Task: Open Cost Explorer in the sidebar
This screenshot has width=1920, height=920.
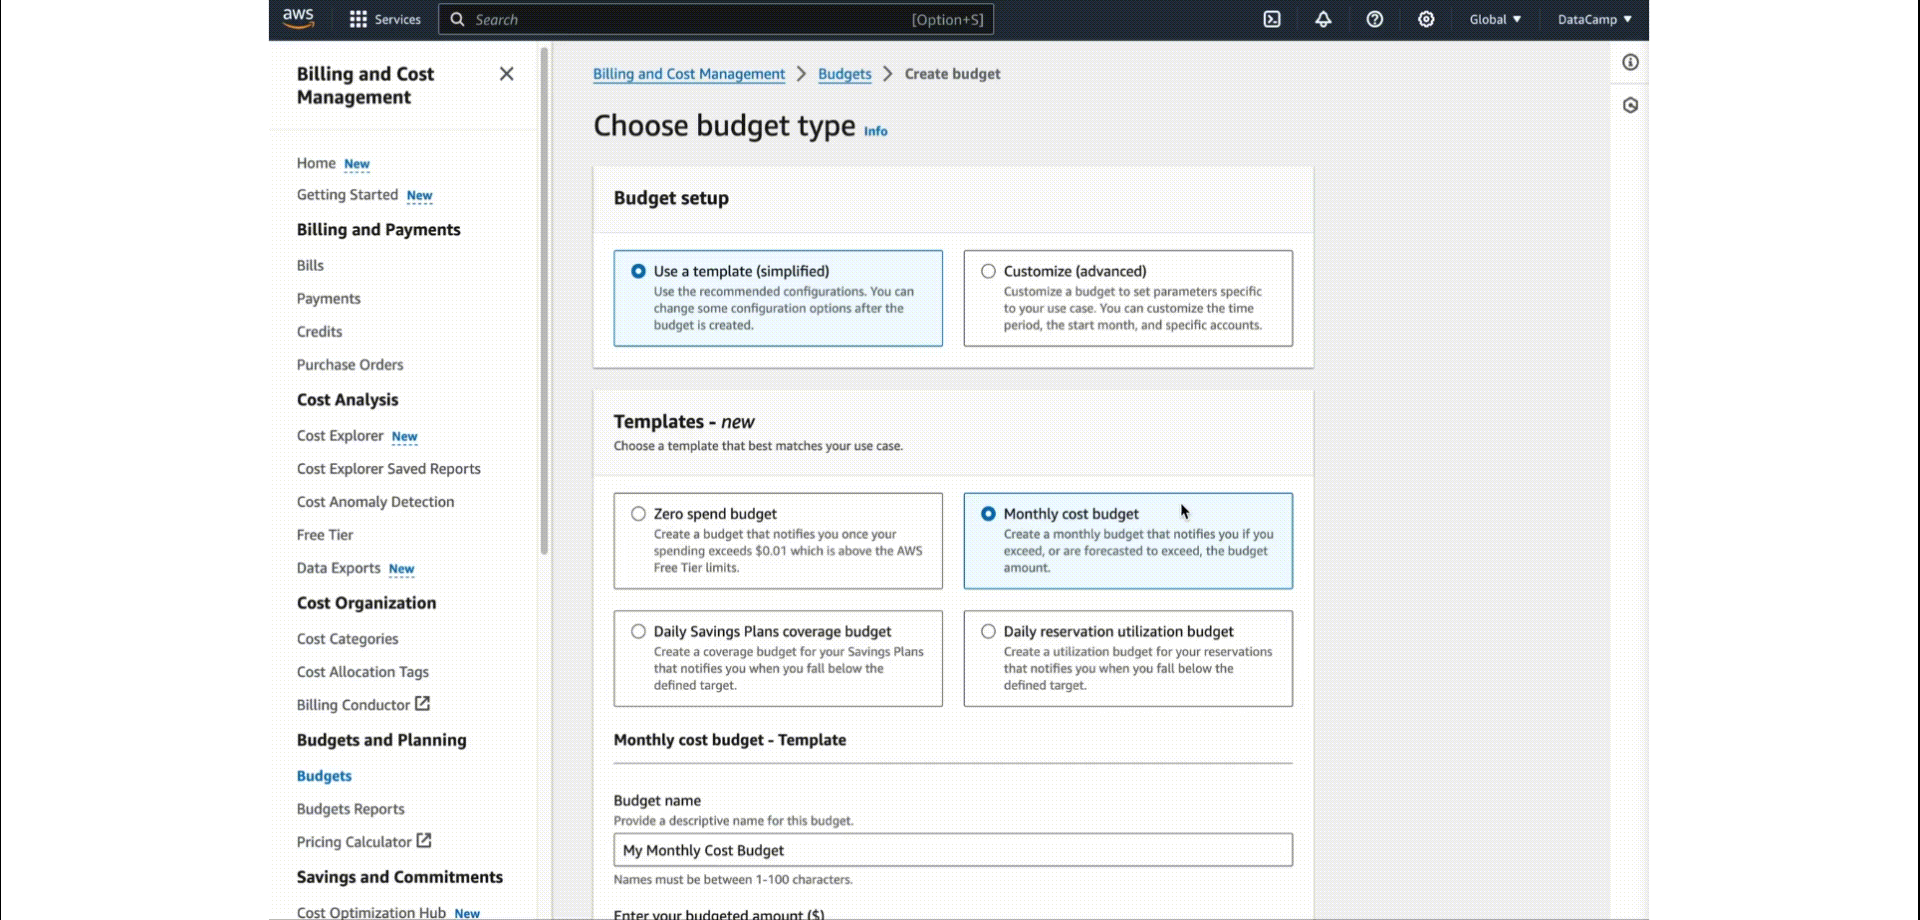Action: pyautogui.click(x=340, y=436)
